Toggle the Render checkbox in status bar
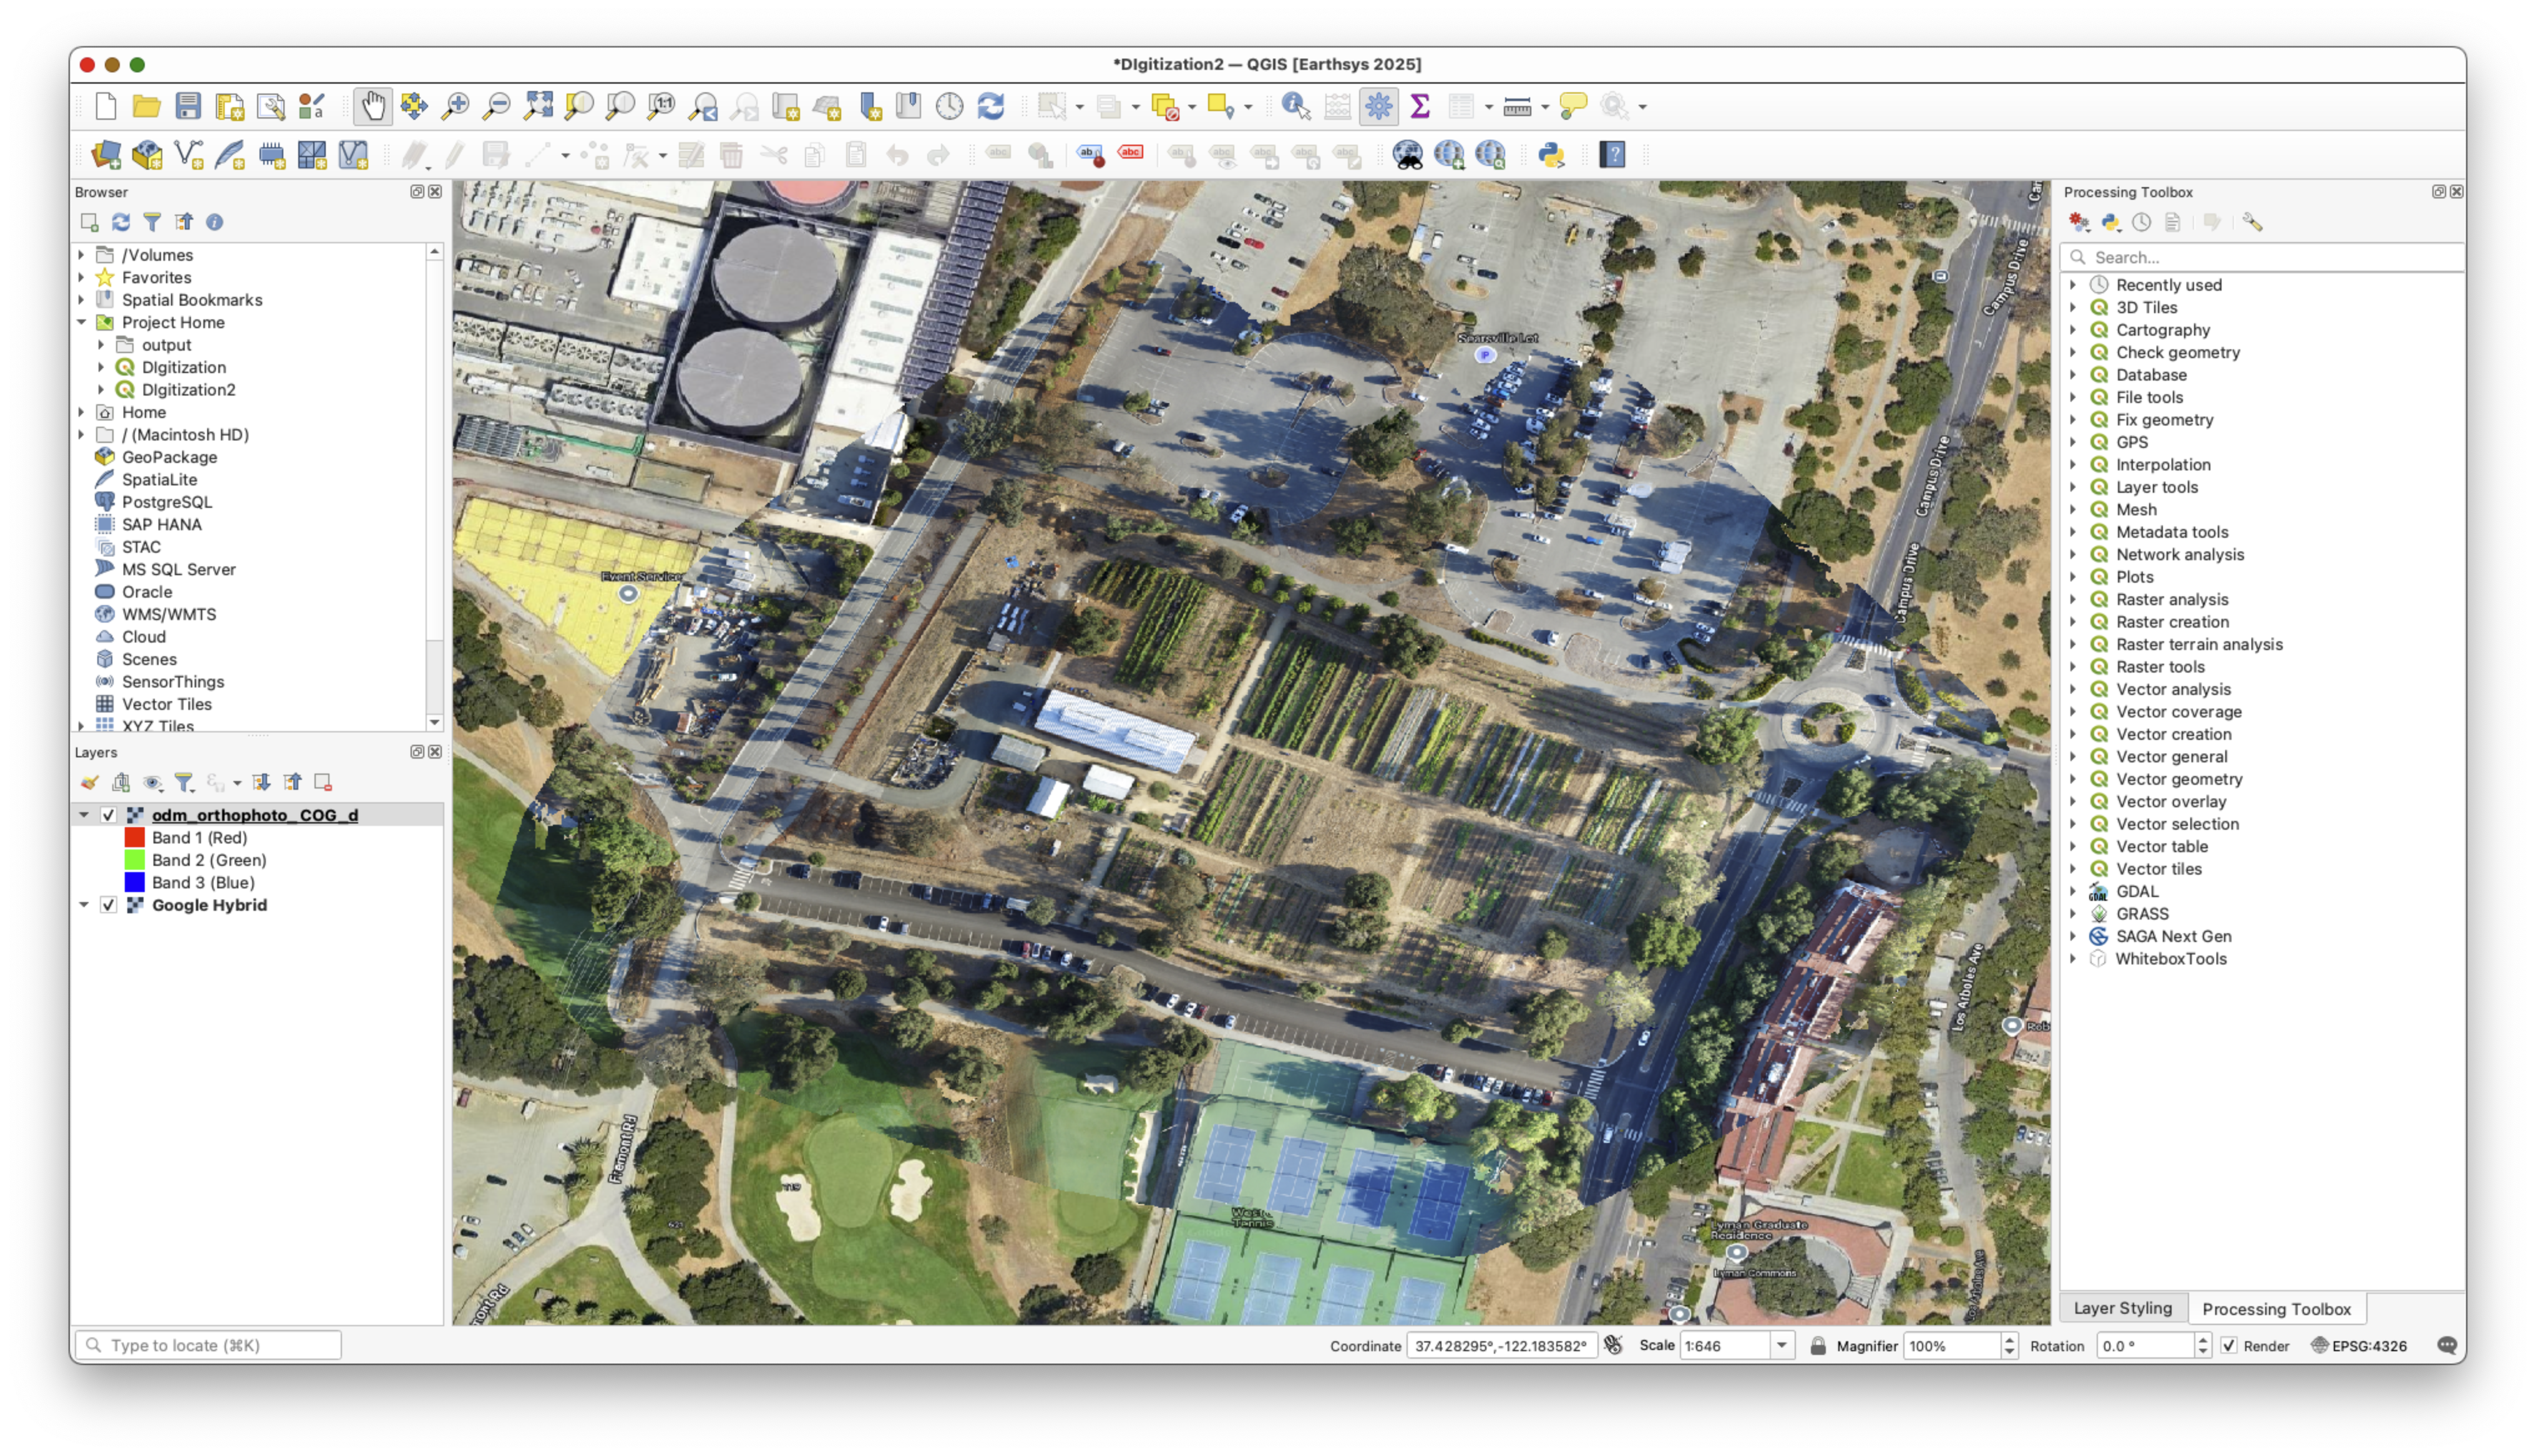 tap(2229, 1346)
